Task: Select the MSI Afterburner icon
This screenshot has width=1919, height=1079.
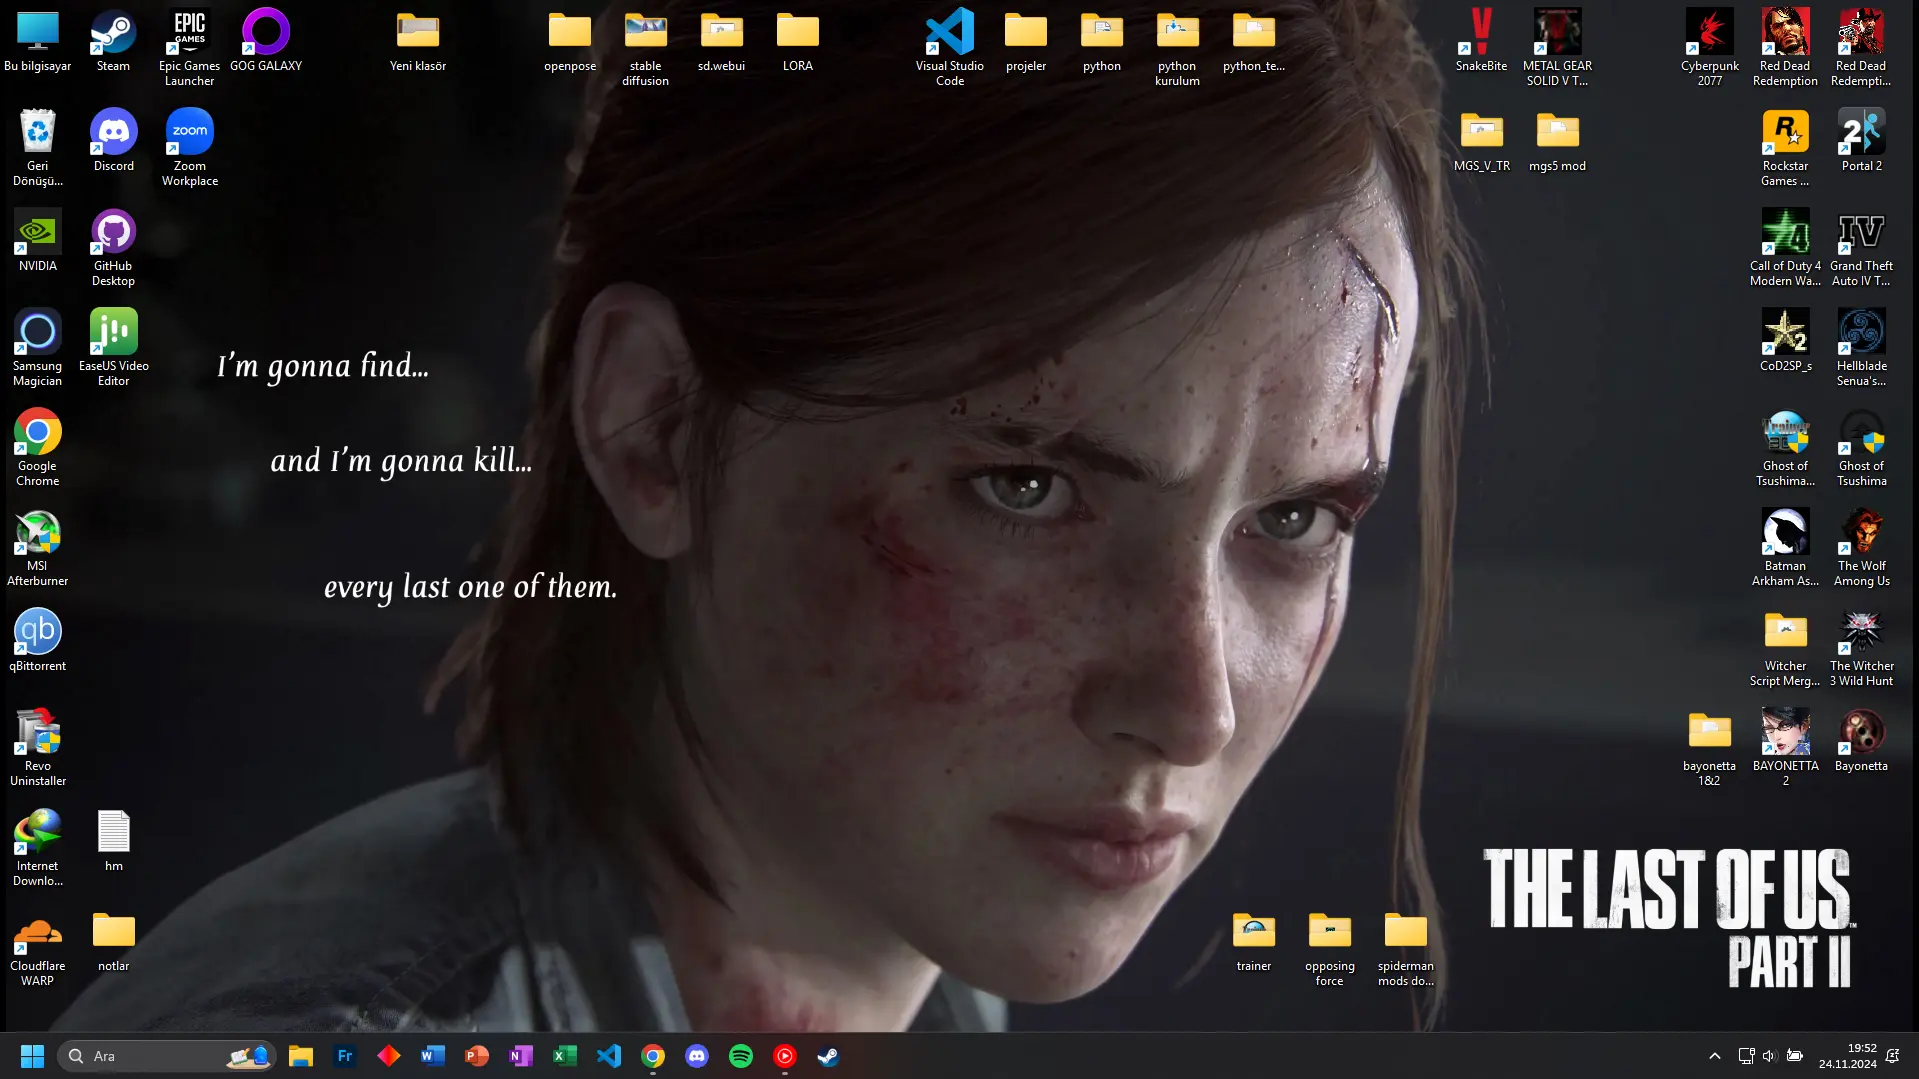Action: 37,548
